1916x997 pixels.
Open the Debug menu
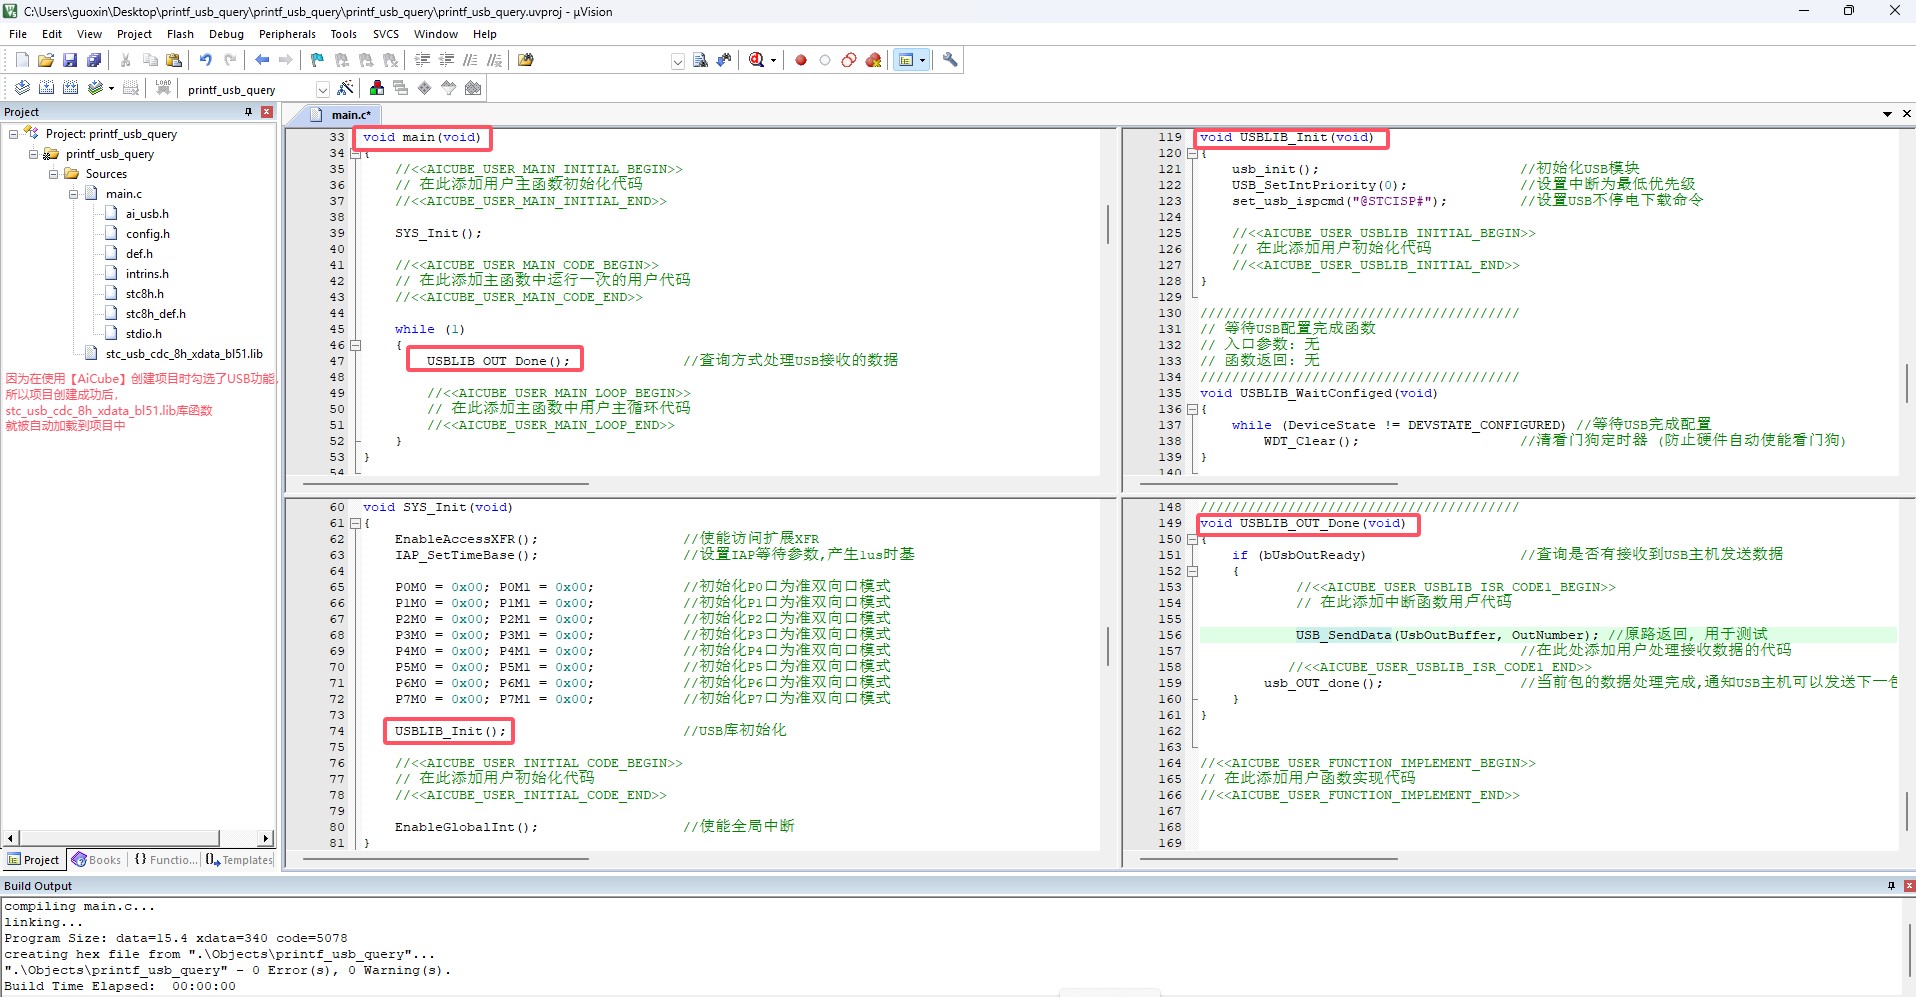coord(226,34)
